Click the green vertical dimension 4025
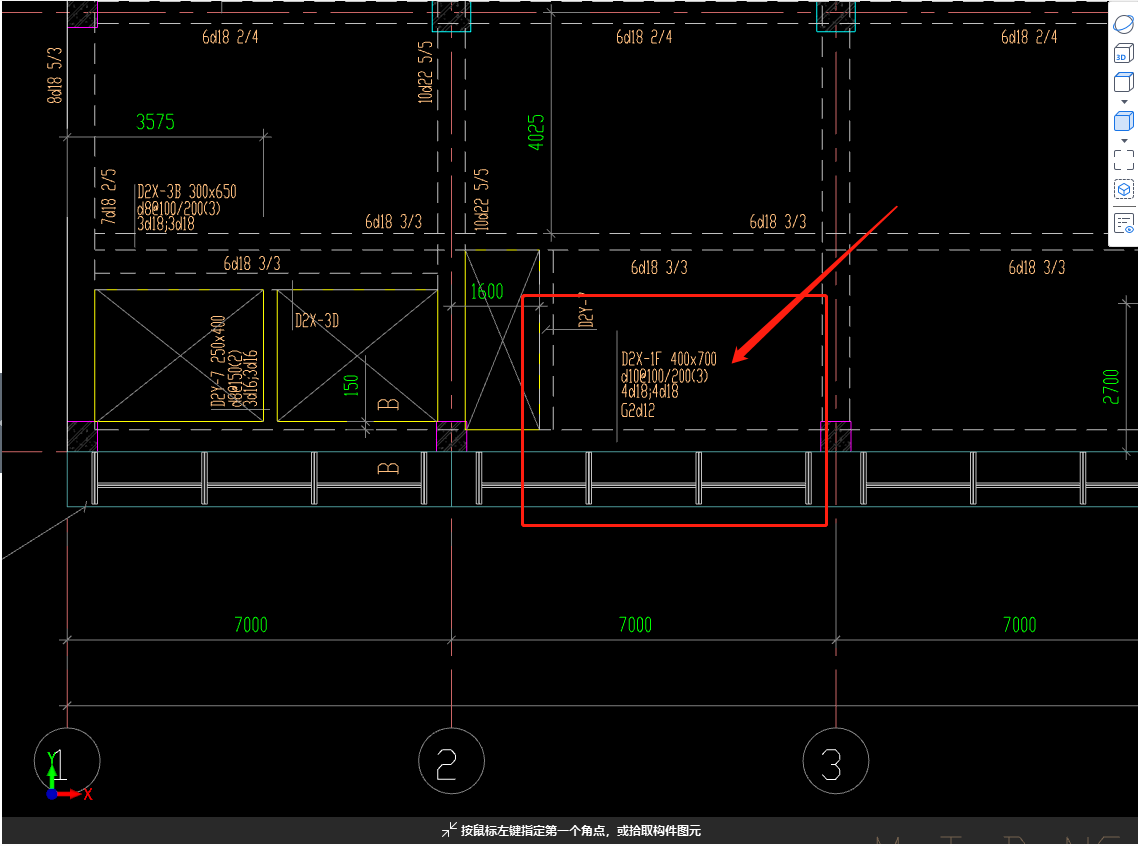1138x846 pixels. tap(536, 132)
